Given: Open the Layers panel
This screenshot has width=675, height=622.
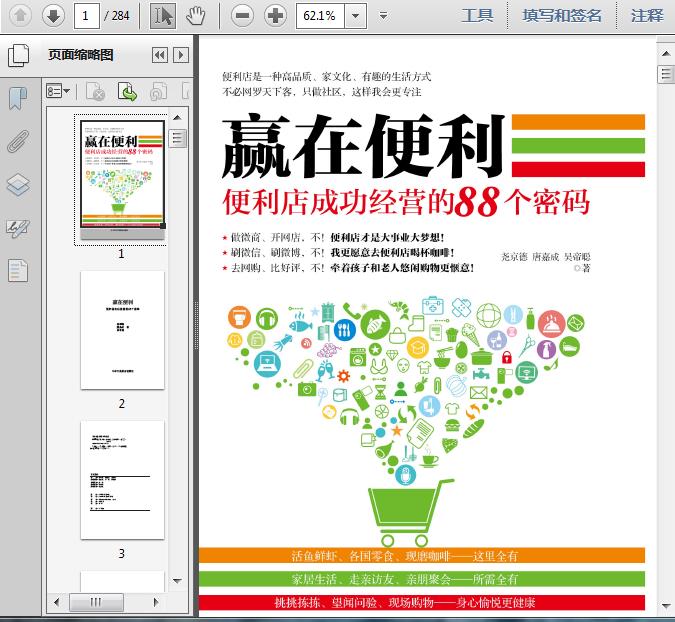Looking at the screenshot, I should [x=18, y=185].
